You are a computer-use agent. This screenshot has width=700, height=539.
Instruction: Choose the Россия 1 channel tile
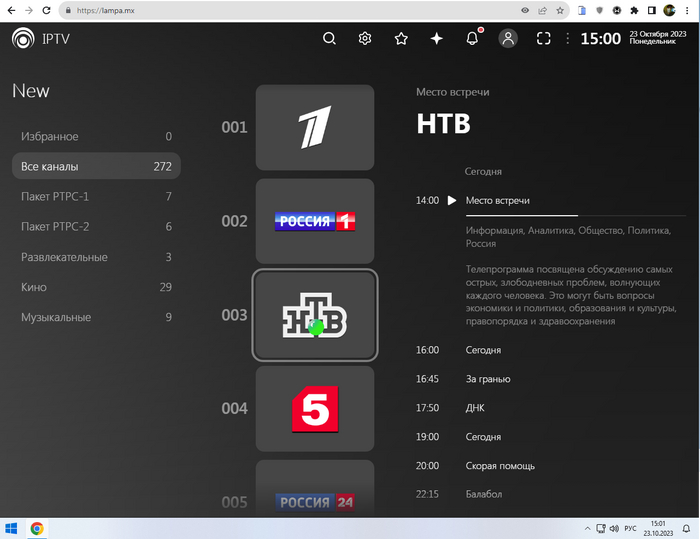pos(315,221)
